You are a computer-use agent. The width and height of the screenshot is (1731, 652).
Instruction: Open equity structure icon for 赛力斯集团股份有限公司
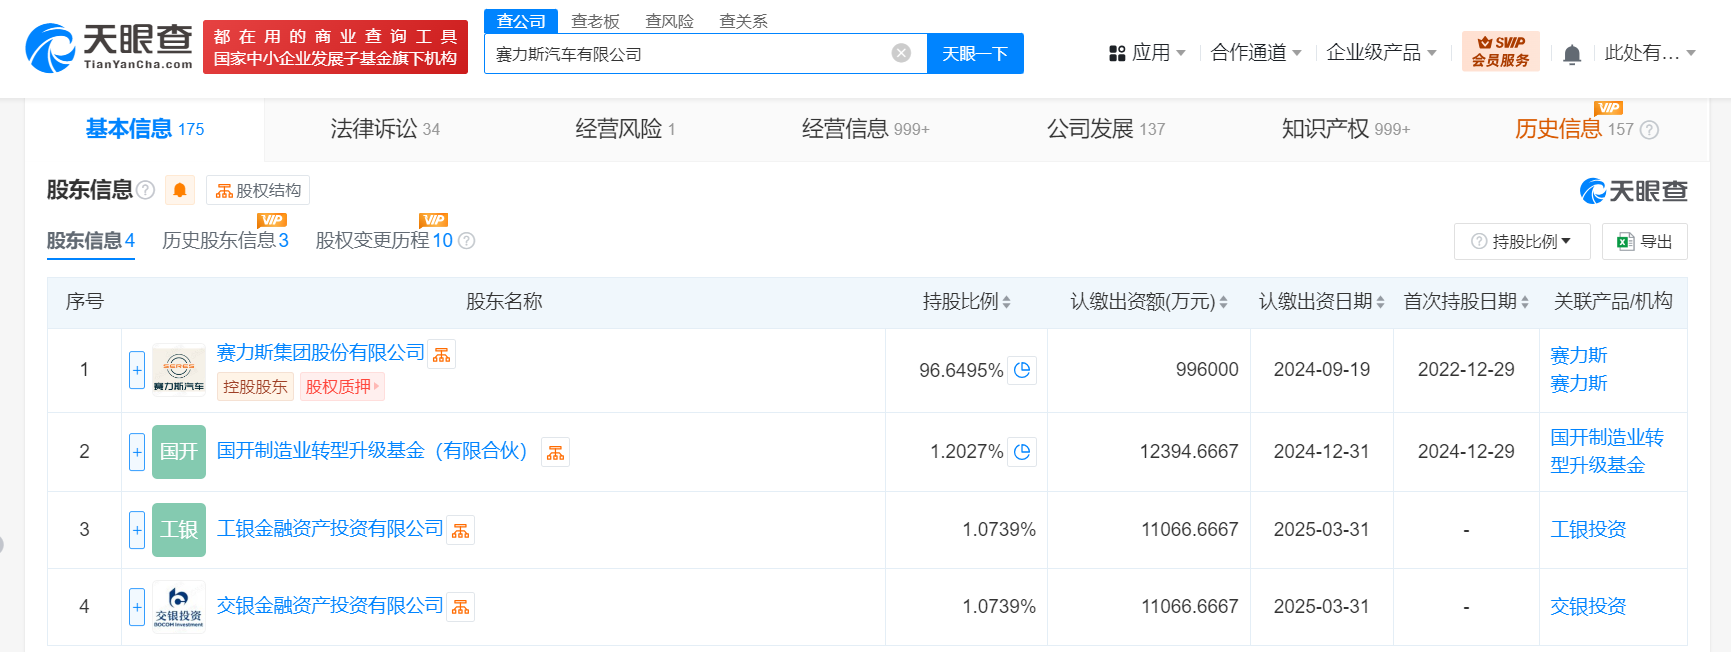[x=442, y=354]
